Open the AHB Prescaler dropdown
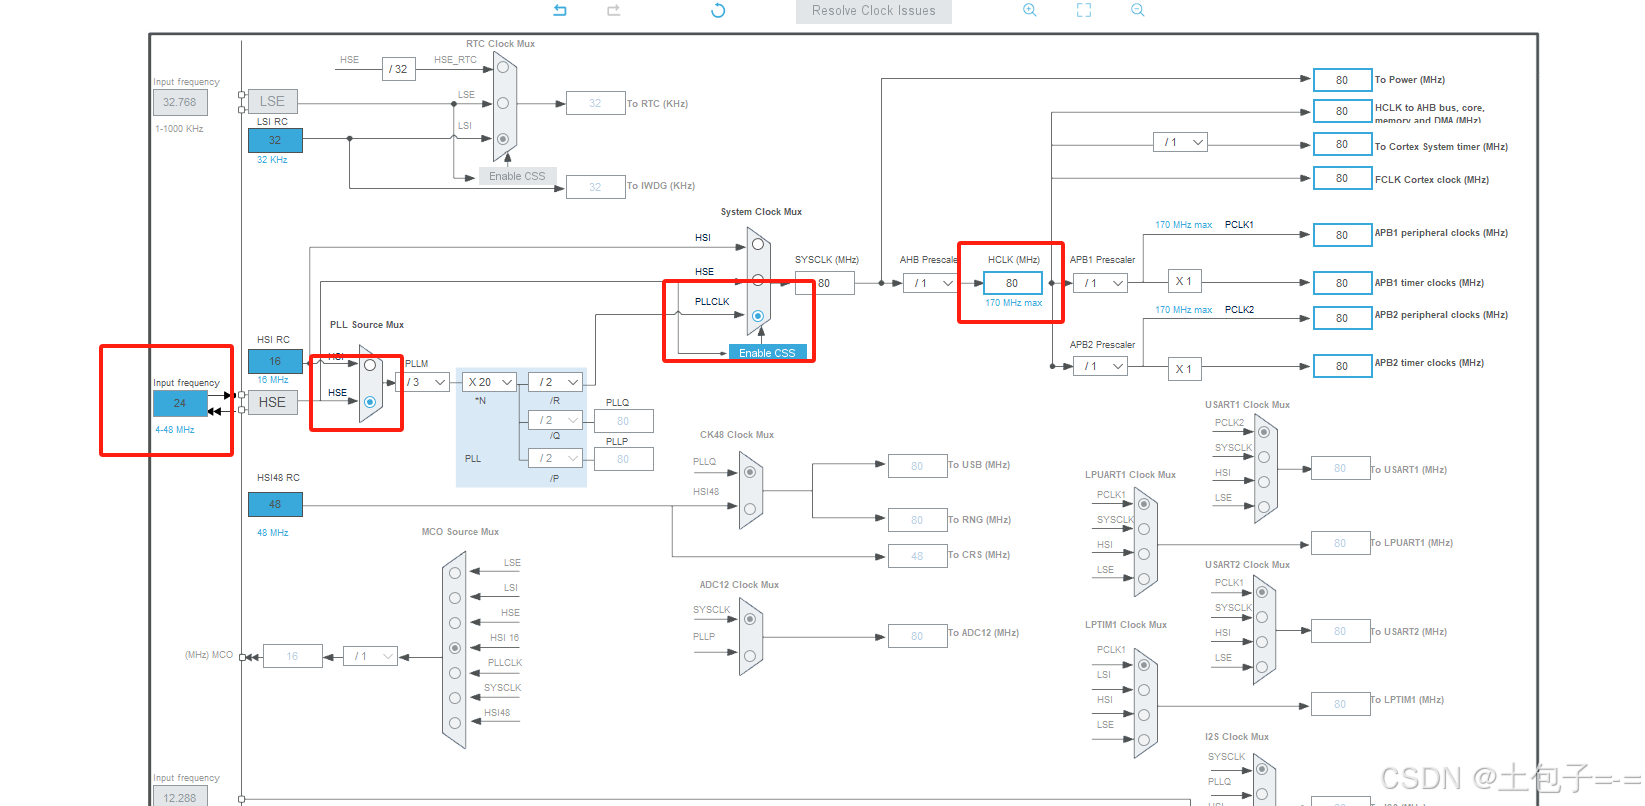The width and height of the screenshot is (1645, 806). 932,283
